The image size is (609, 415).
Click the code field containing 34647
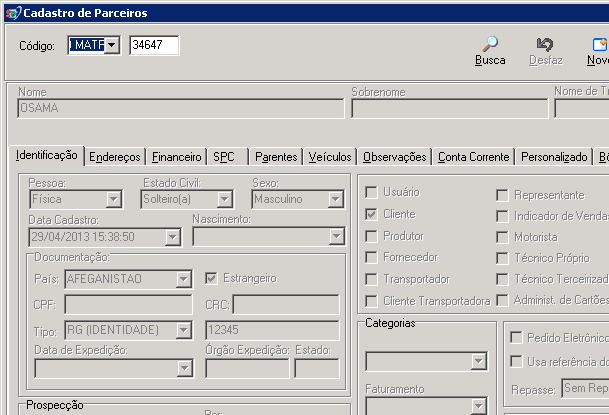[154, 45]
